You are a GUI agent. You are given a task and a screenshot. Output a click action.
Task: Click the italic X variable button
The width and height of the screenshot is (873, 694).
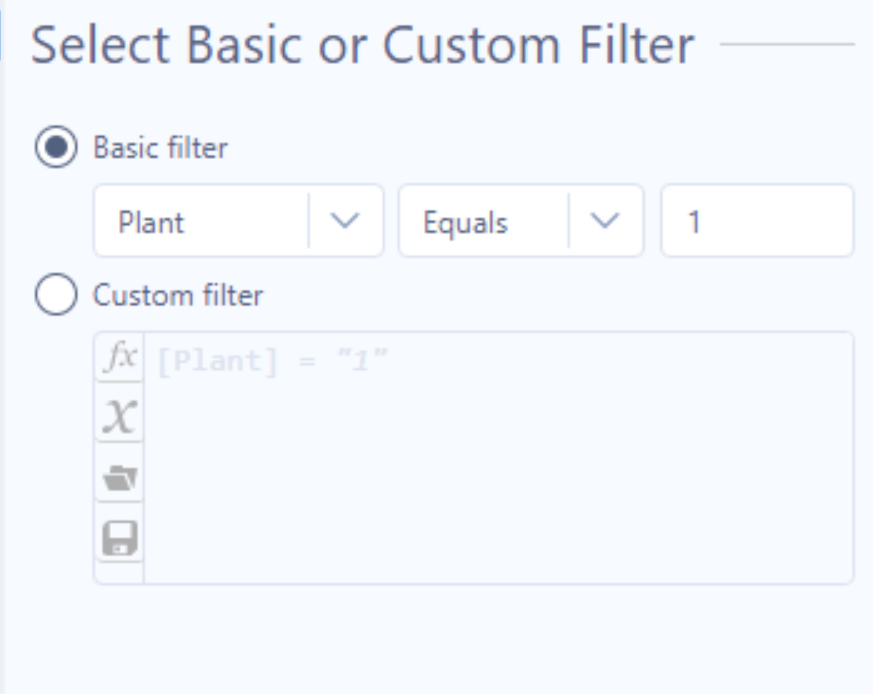118,417
